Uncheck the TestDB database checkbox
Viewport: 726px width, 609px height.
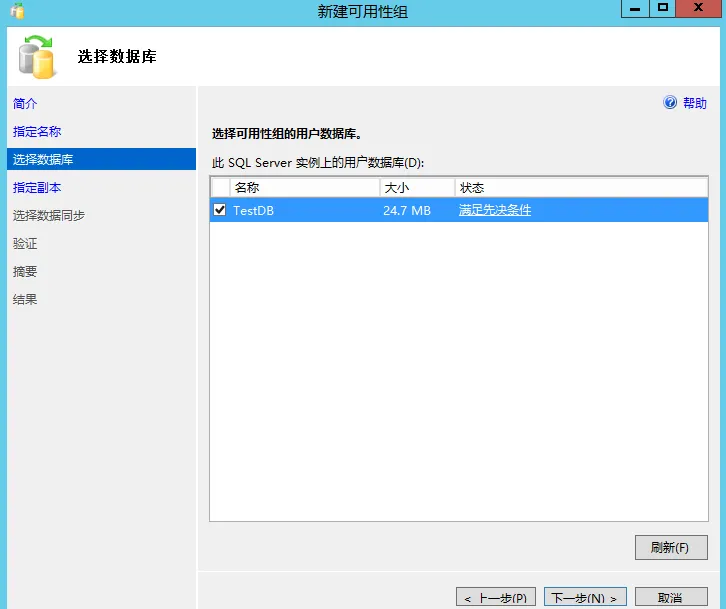coord(219,210)
